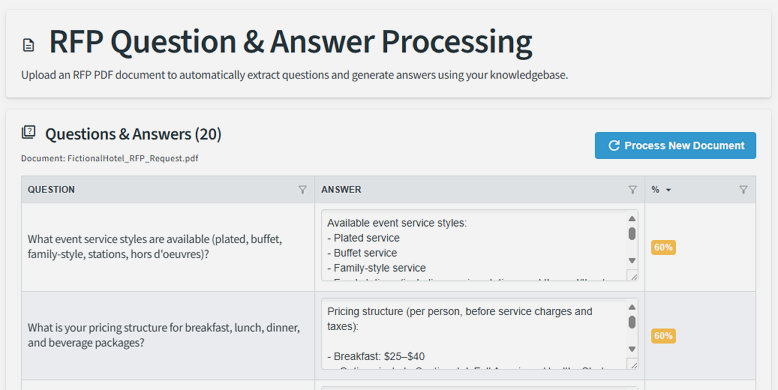Click resize handle of service styles answer
This screenshot has height=390, width=778.
click(633, 276)
